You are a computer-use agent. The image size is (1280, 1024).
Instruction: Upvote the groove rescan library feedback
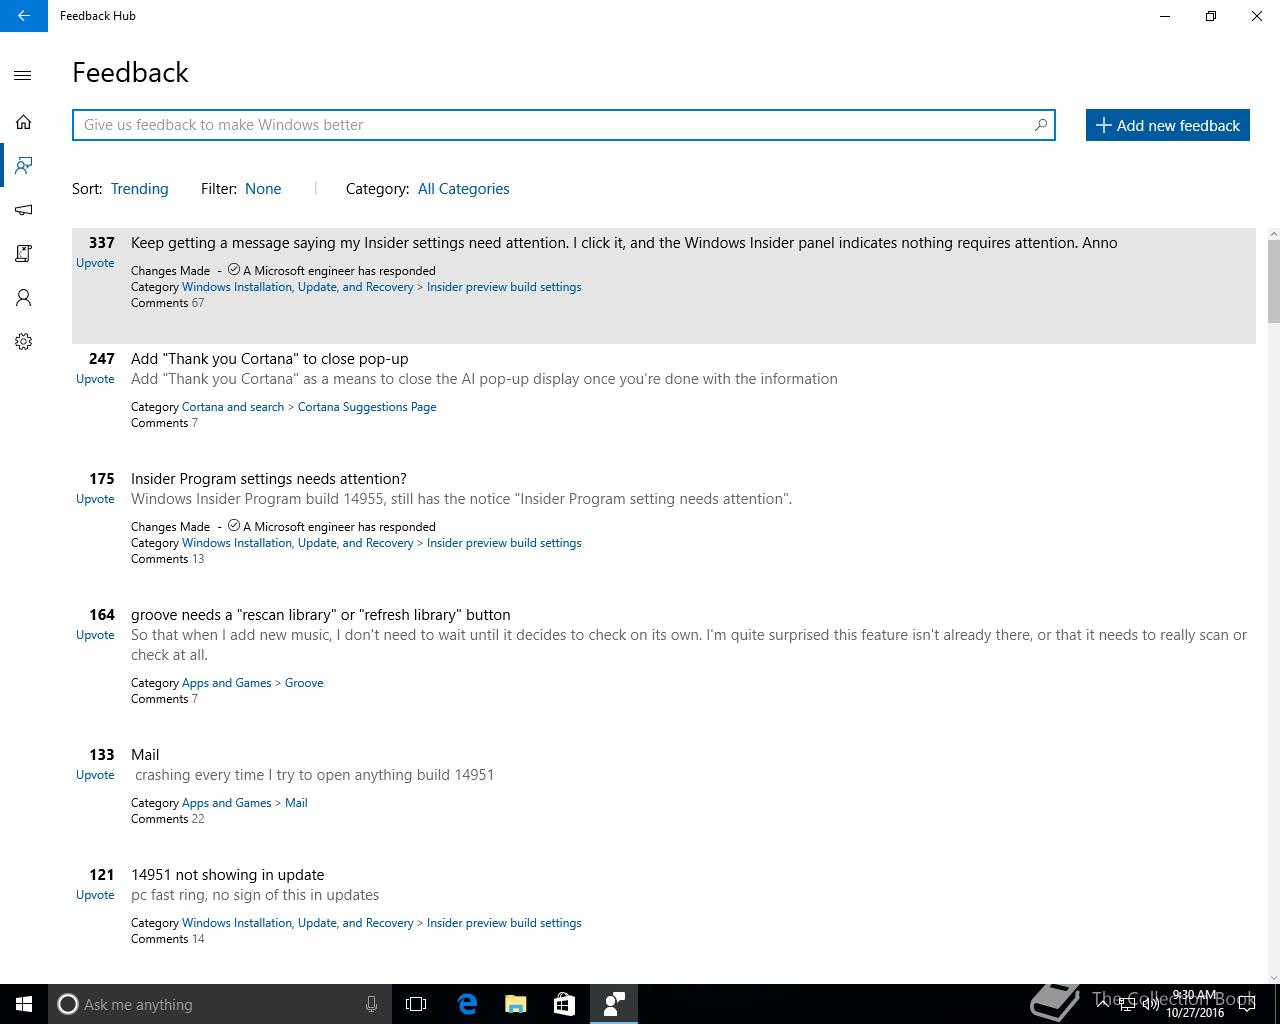pyautogui.click(x=95, y=635)
